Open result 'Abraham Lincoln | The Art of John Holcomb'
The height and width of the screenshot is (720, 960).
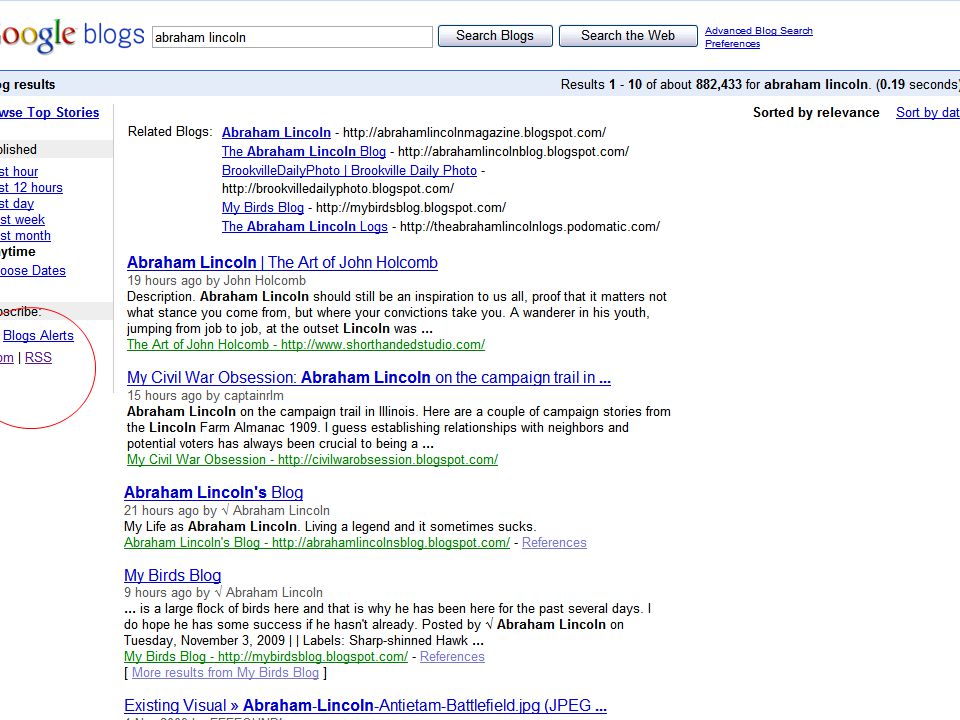point(282,263)
